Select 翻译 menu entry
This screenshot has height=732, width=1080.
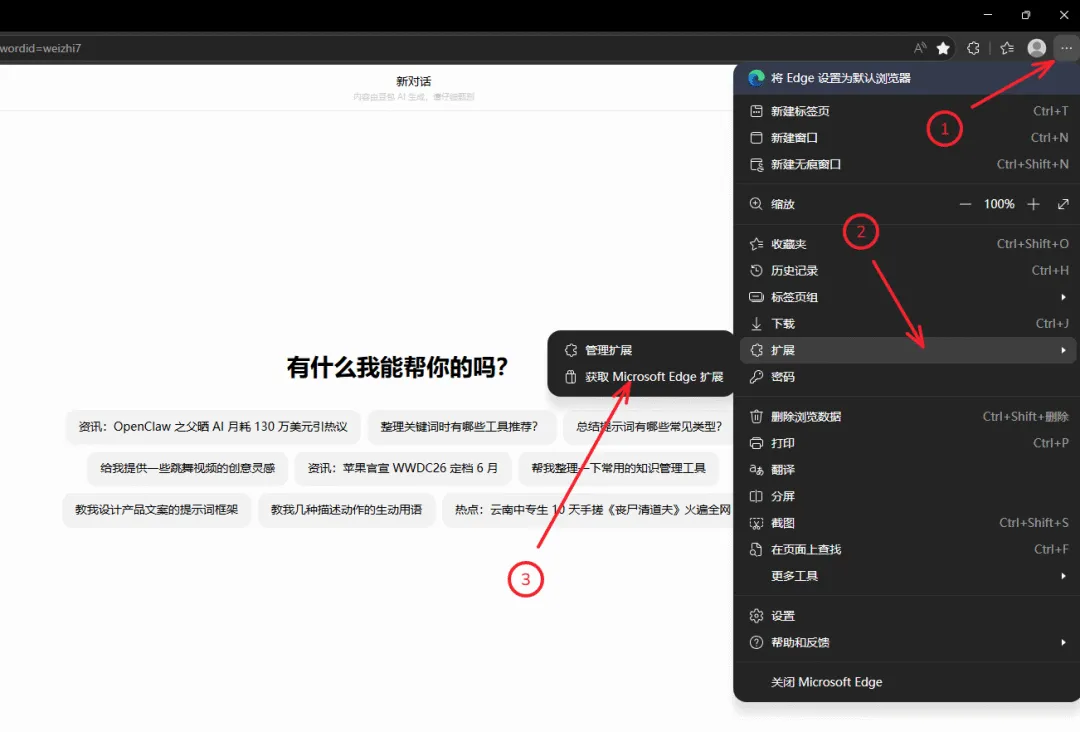pos(908,470)
